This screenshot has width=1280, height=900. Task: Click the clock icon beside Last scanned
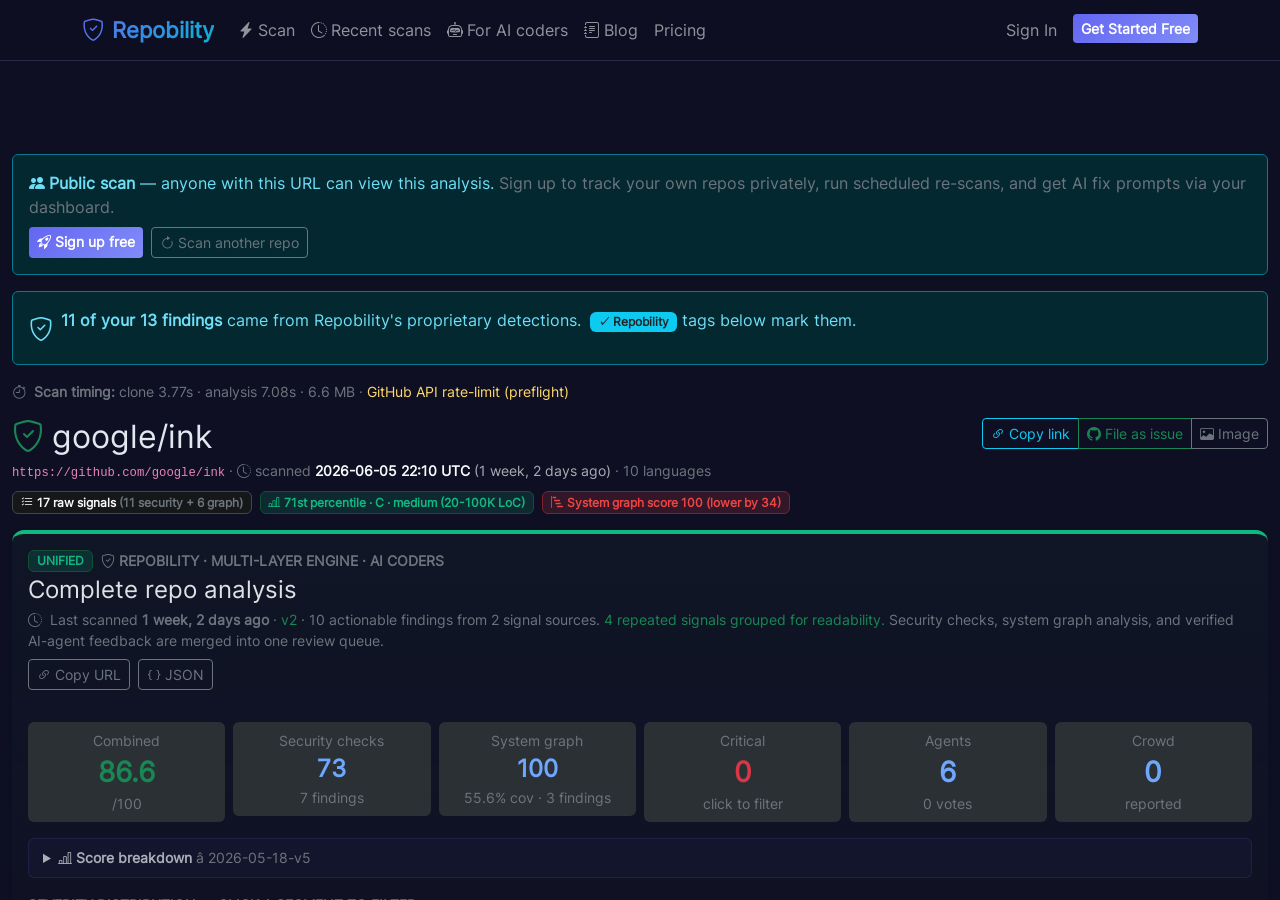[x=35, y=620]
